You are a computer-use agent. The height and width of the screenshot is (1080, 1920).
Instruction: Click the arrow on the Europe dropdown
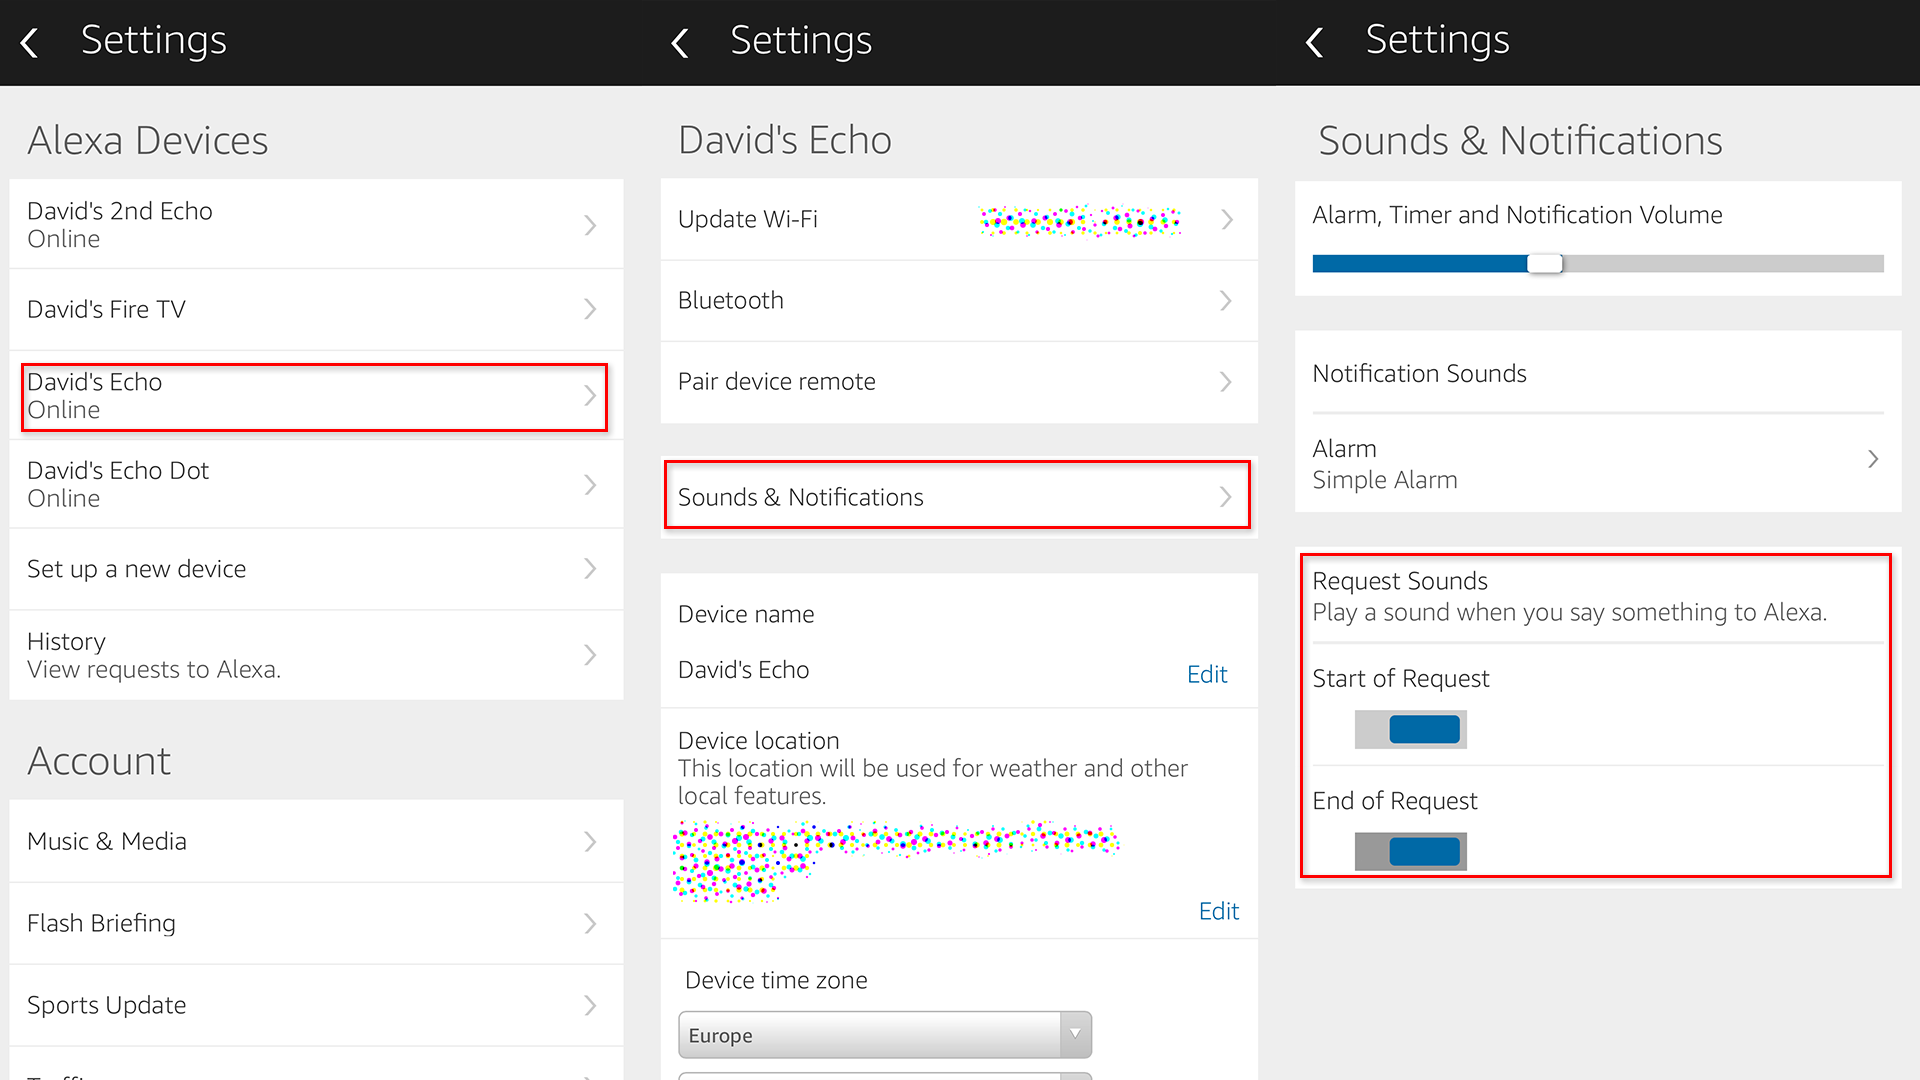(x=1075, y=1035)
